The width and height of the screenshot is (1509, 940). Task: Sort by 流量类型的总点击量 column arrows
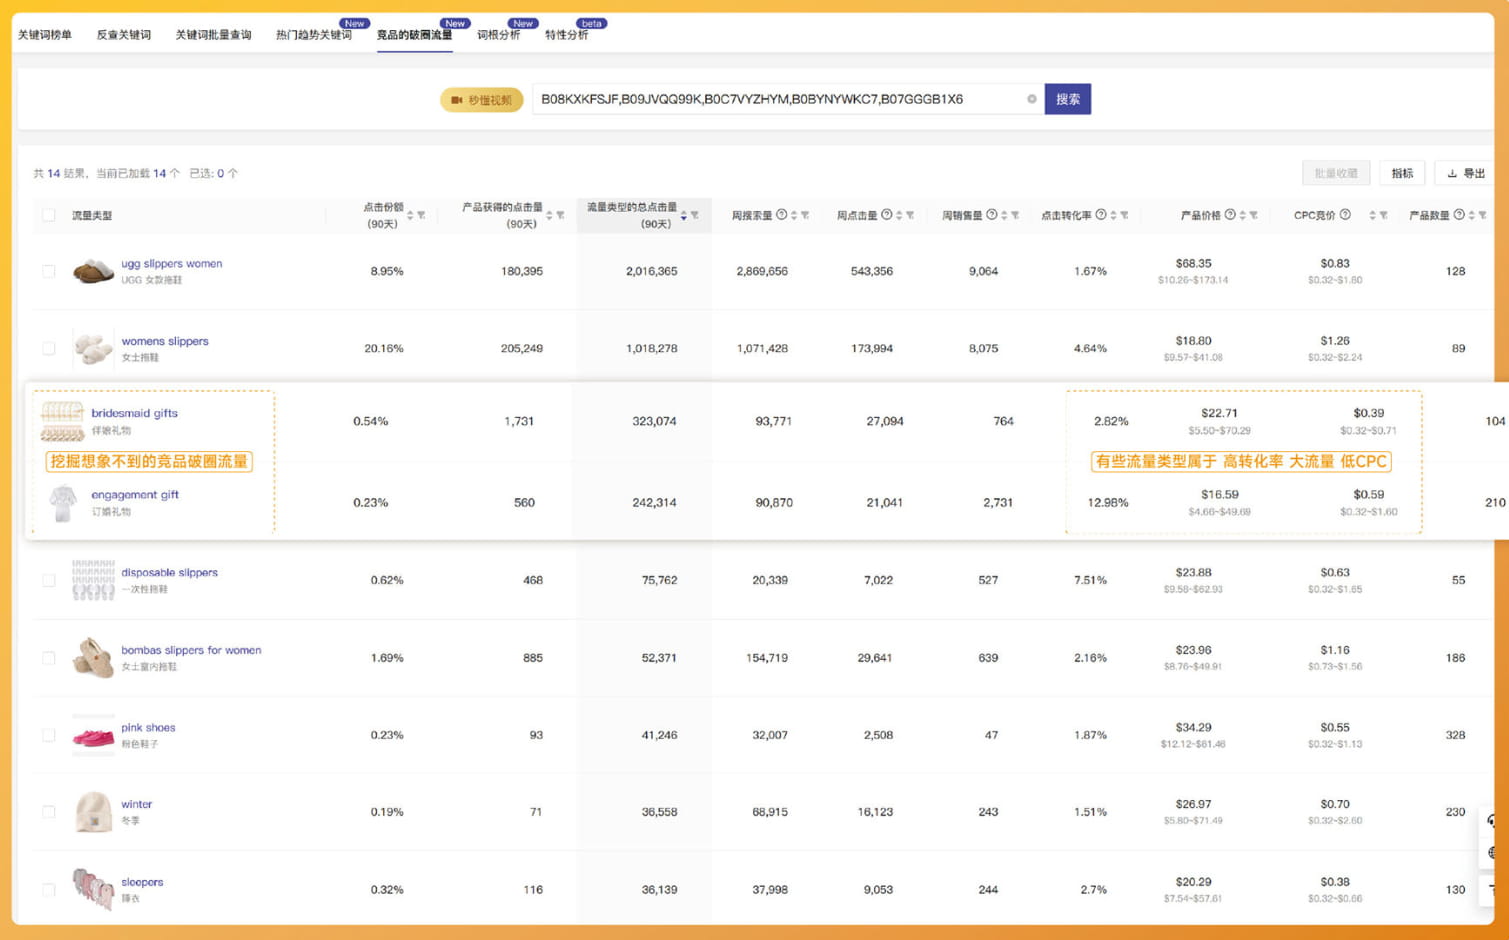pyautogui.click(x=683, y=215)
